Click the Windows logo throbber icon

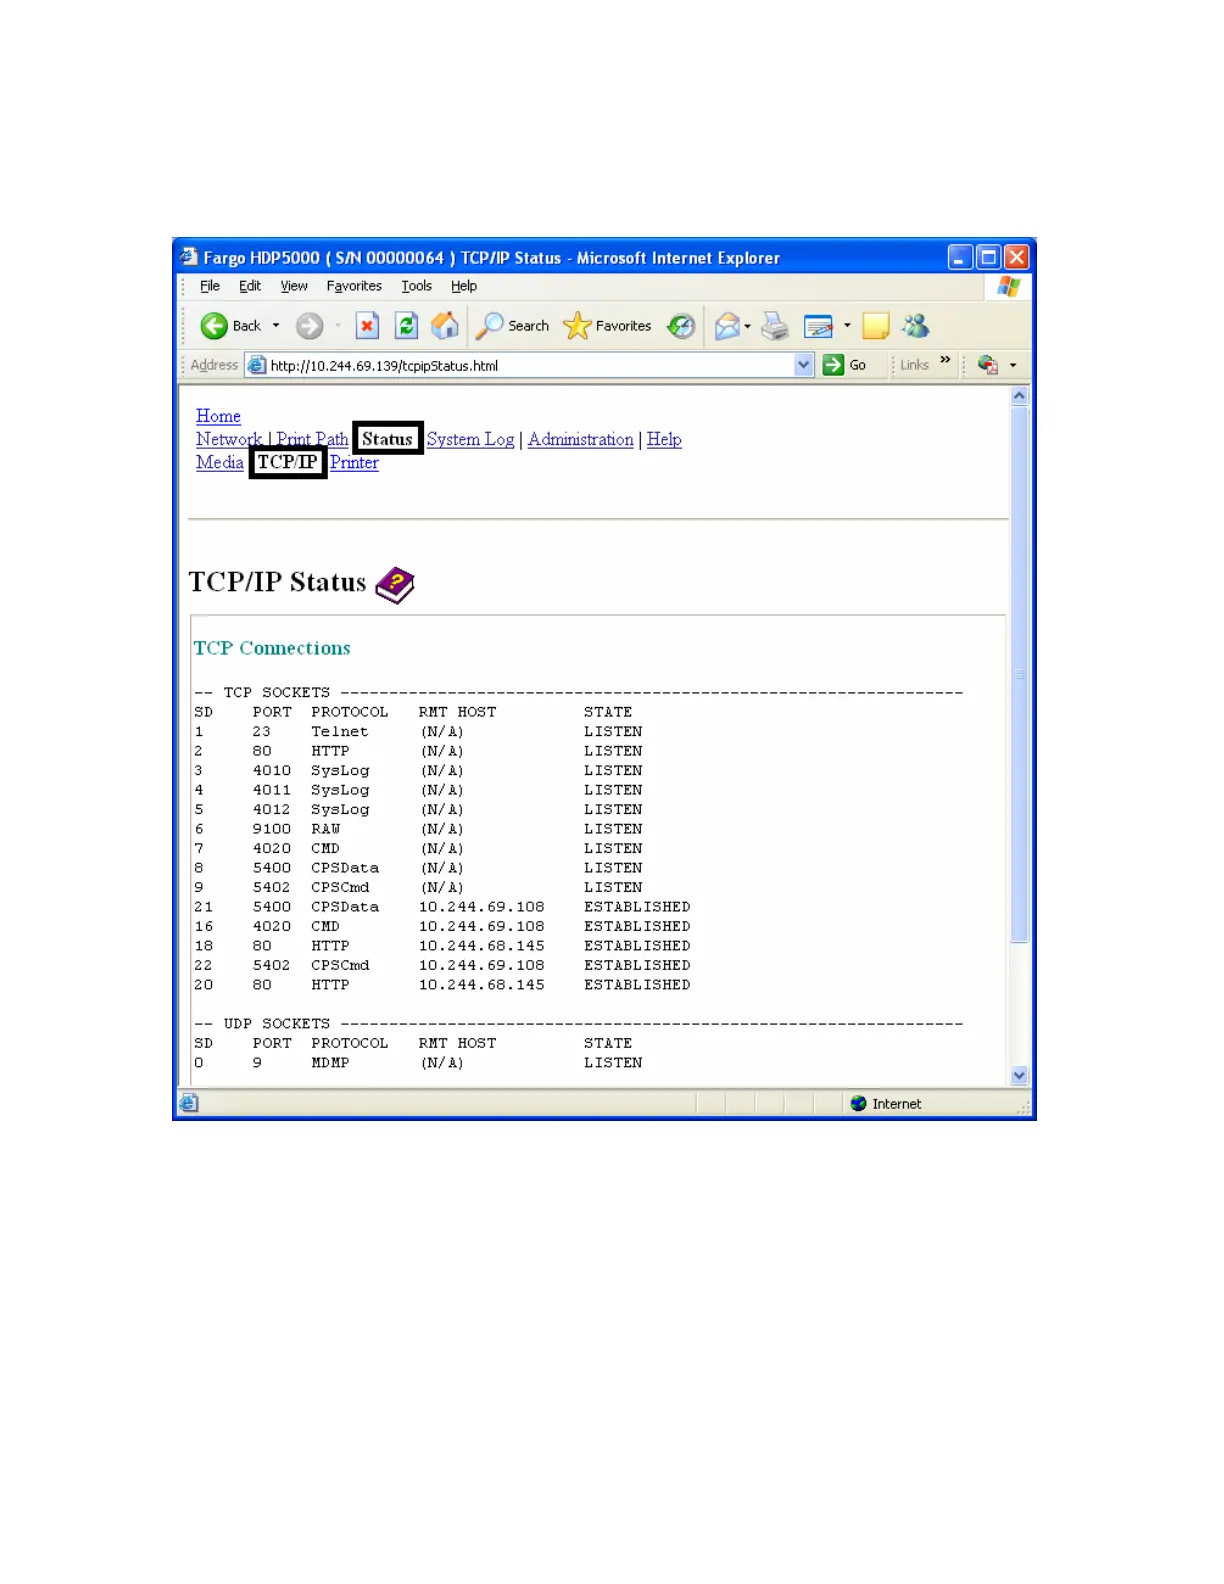coord(1008,286)
